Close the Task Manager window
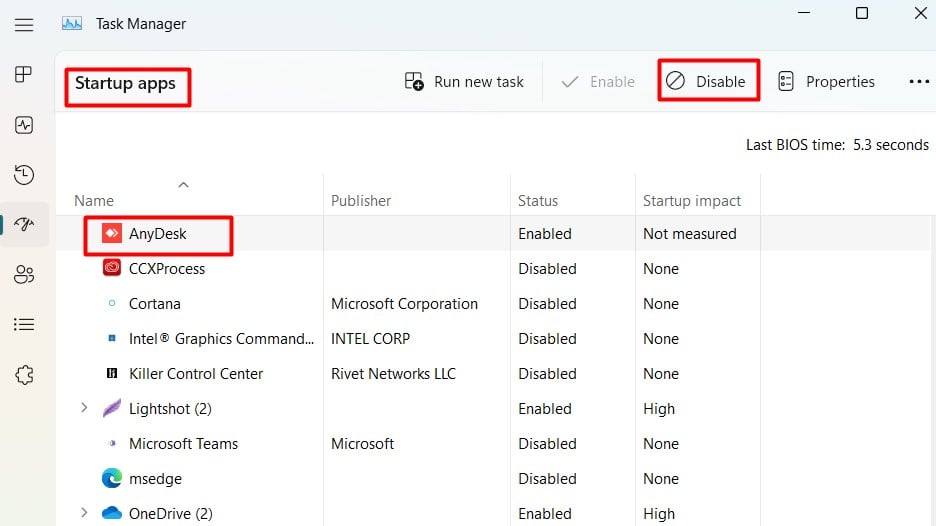 point(920,13)
